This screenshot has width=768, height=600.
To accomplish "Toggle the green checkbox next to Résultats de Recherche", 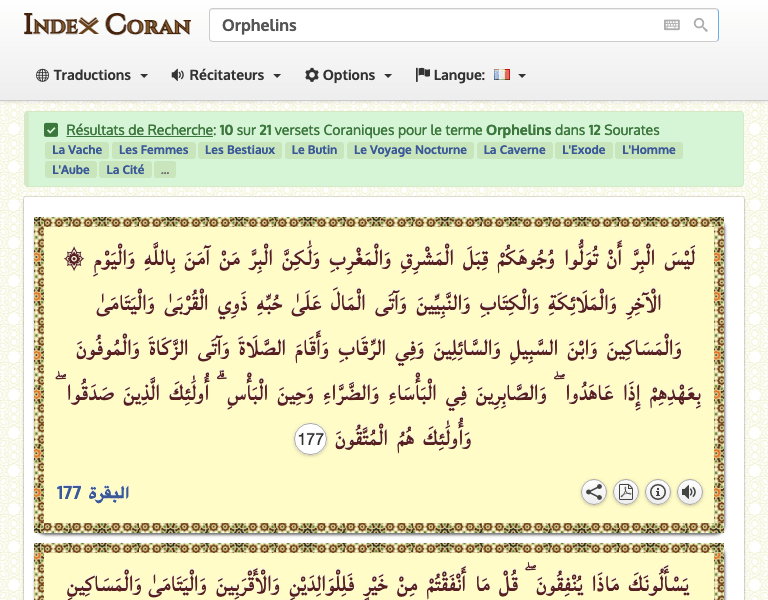I will (x=51, y=130).
